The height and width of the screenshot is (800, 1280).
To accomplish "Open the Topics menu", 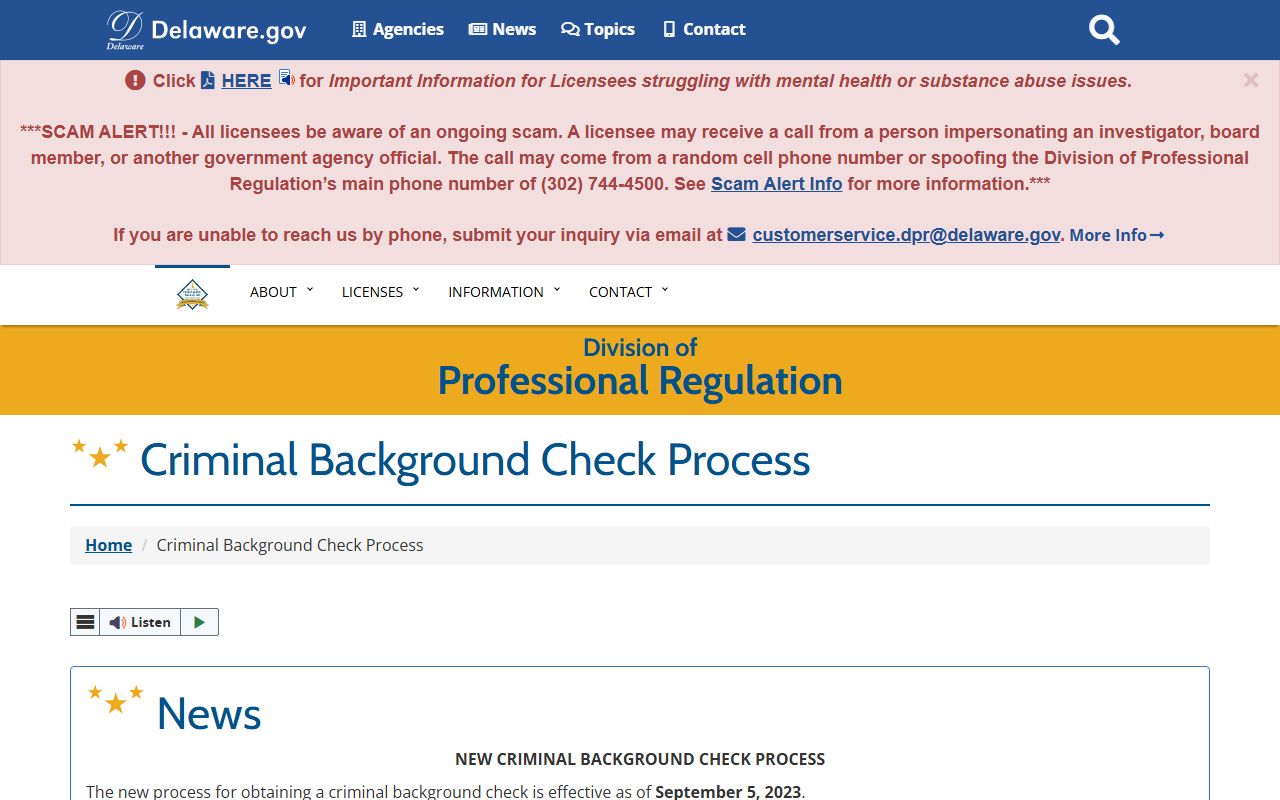I will tap(598, 29).
